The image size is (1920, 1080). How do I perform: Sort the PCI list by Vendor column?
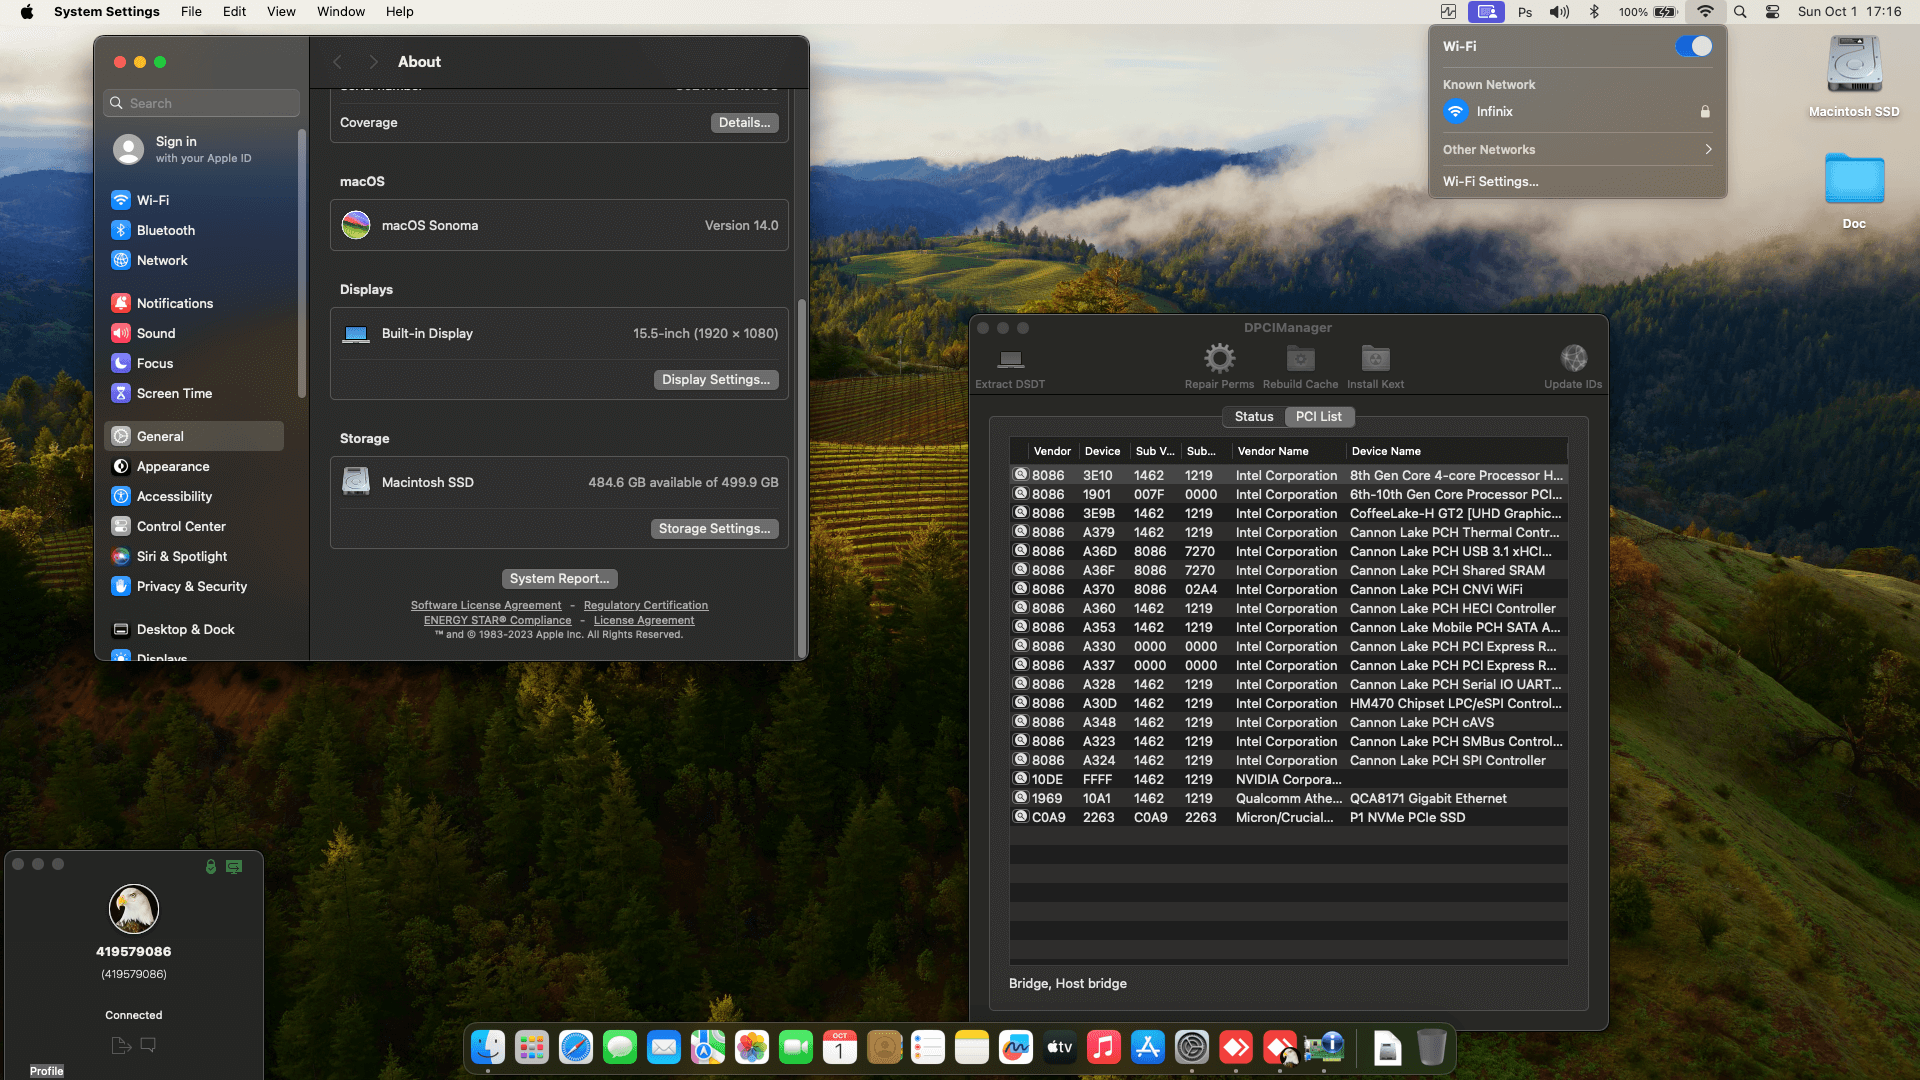pyautogui.click(x=1051, y=451)
